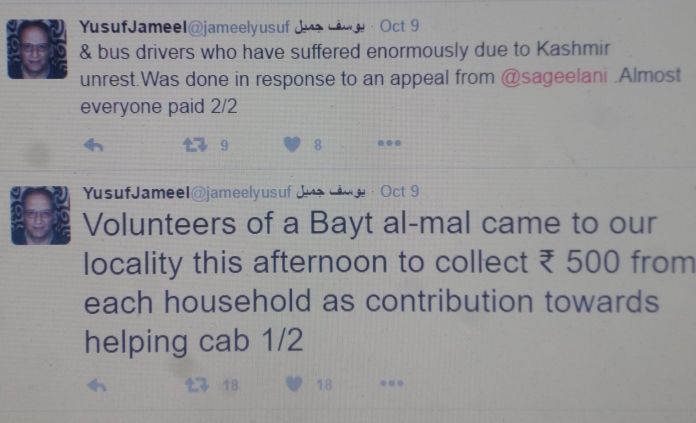Open the tweet text about ₹ 500 collection
The height and width of the screenshot is (423, 696).
click(390, 282)
